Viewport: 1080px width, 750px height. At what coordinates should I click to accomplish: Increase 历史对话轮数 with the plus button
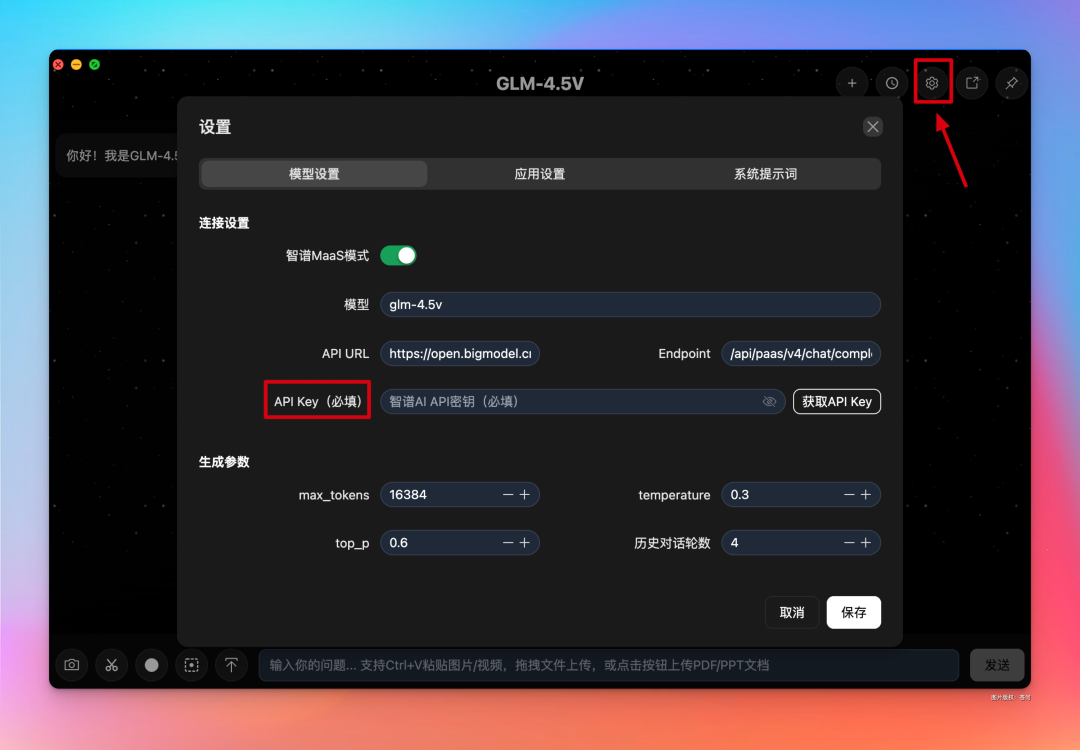866,543
